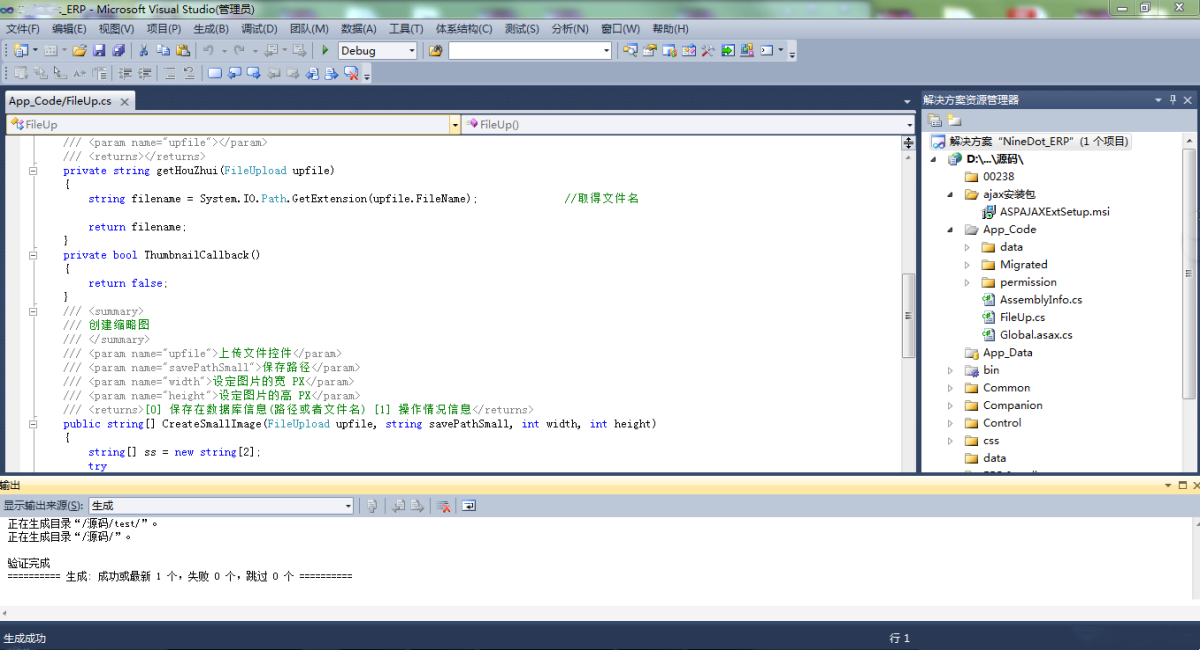
Task: Decrease indent via the outdent icon
Action: 125,73
